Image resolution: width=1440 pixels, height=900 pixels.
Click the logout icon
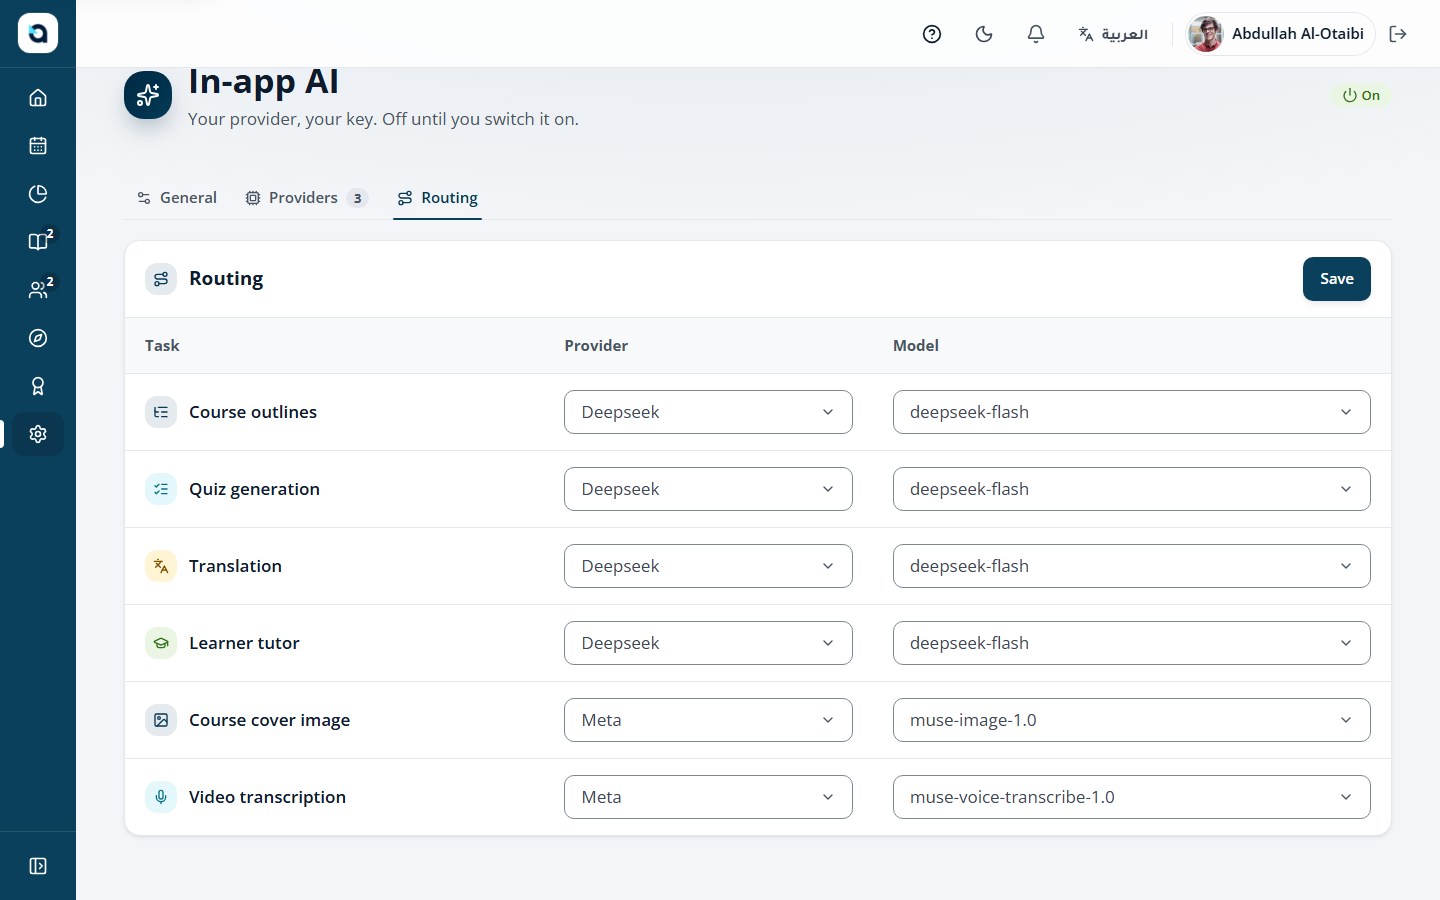(x=1398, y=34)
